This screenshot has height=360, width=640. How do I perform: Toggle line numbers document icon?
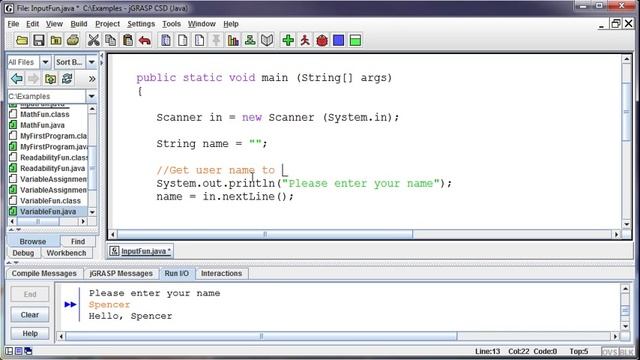click(200, 40)
